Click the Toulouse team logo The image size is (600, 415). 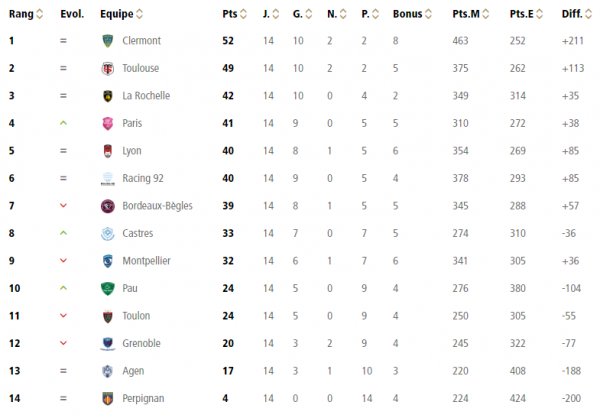point(108,68)
